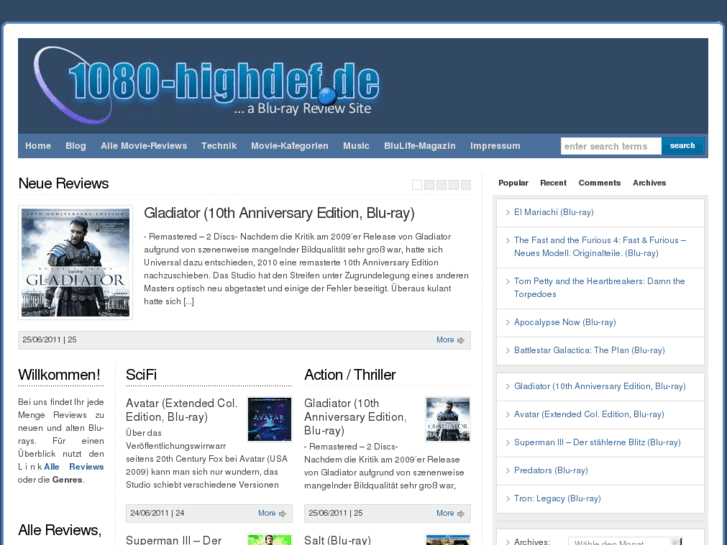The image size is (727, 545).
Task: Click arrow icon next to Avatar More
Action: pyautogui.click(x=282, y=513)
